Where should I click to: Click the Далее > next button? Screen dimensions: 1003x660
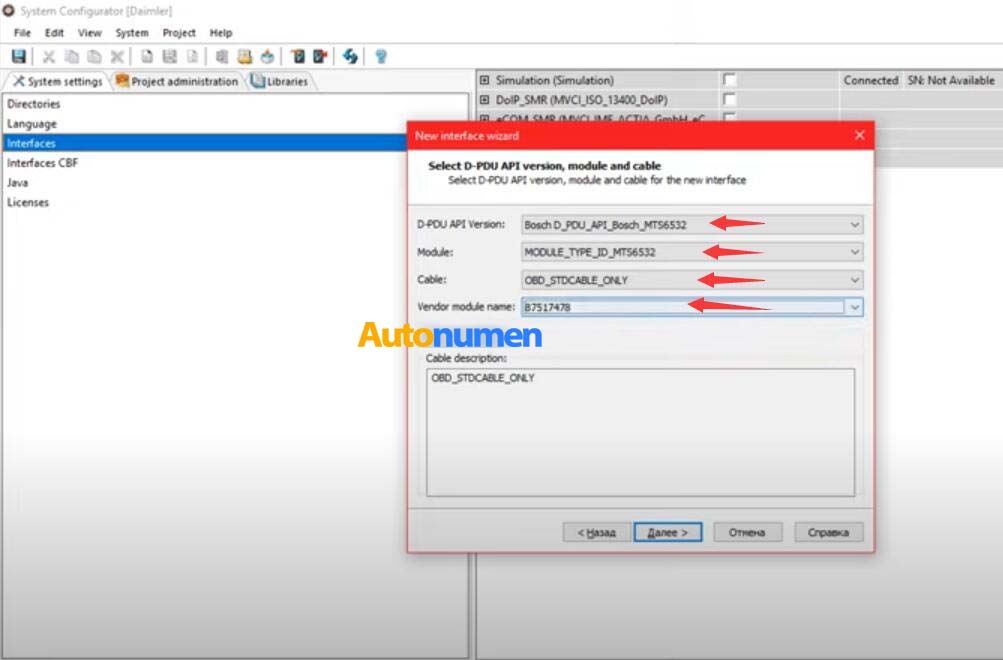667,533
